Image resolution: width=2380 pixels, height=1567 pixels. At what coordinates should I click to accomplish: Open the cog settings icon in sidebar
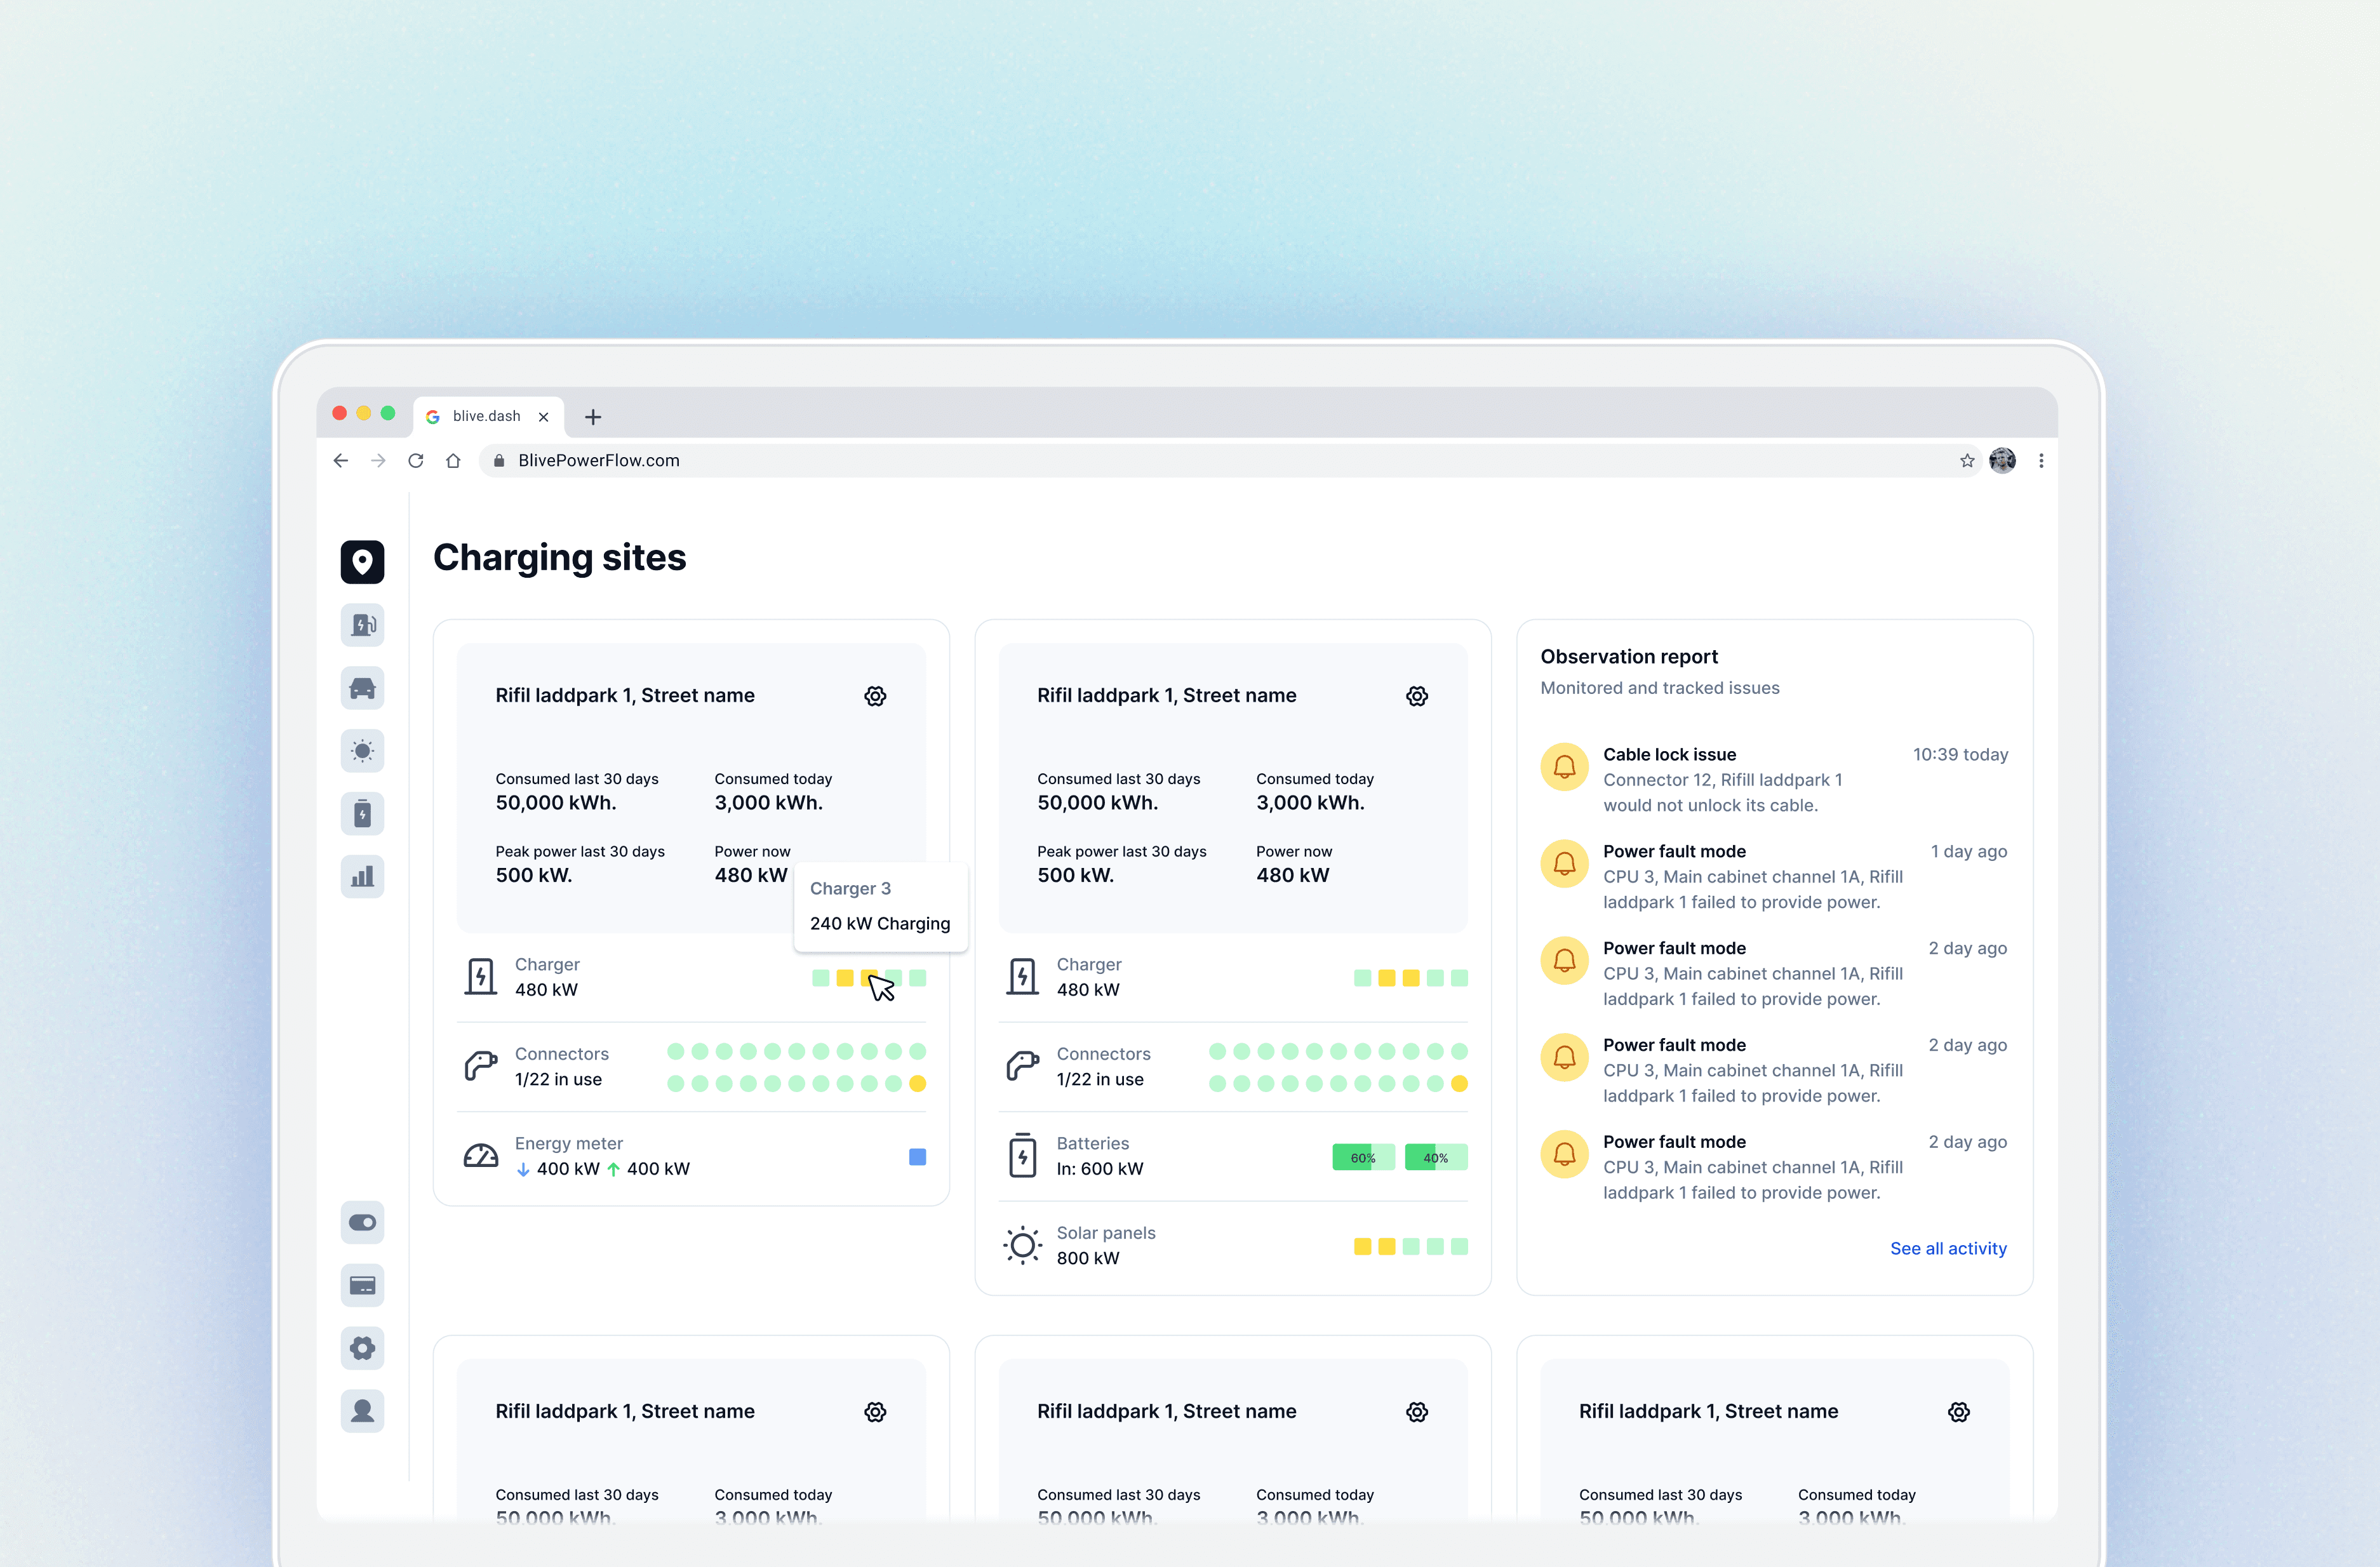pyautogui.click(x=362, y=1348)
